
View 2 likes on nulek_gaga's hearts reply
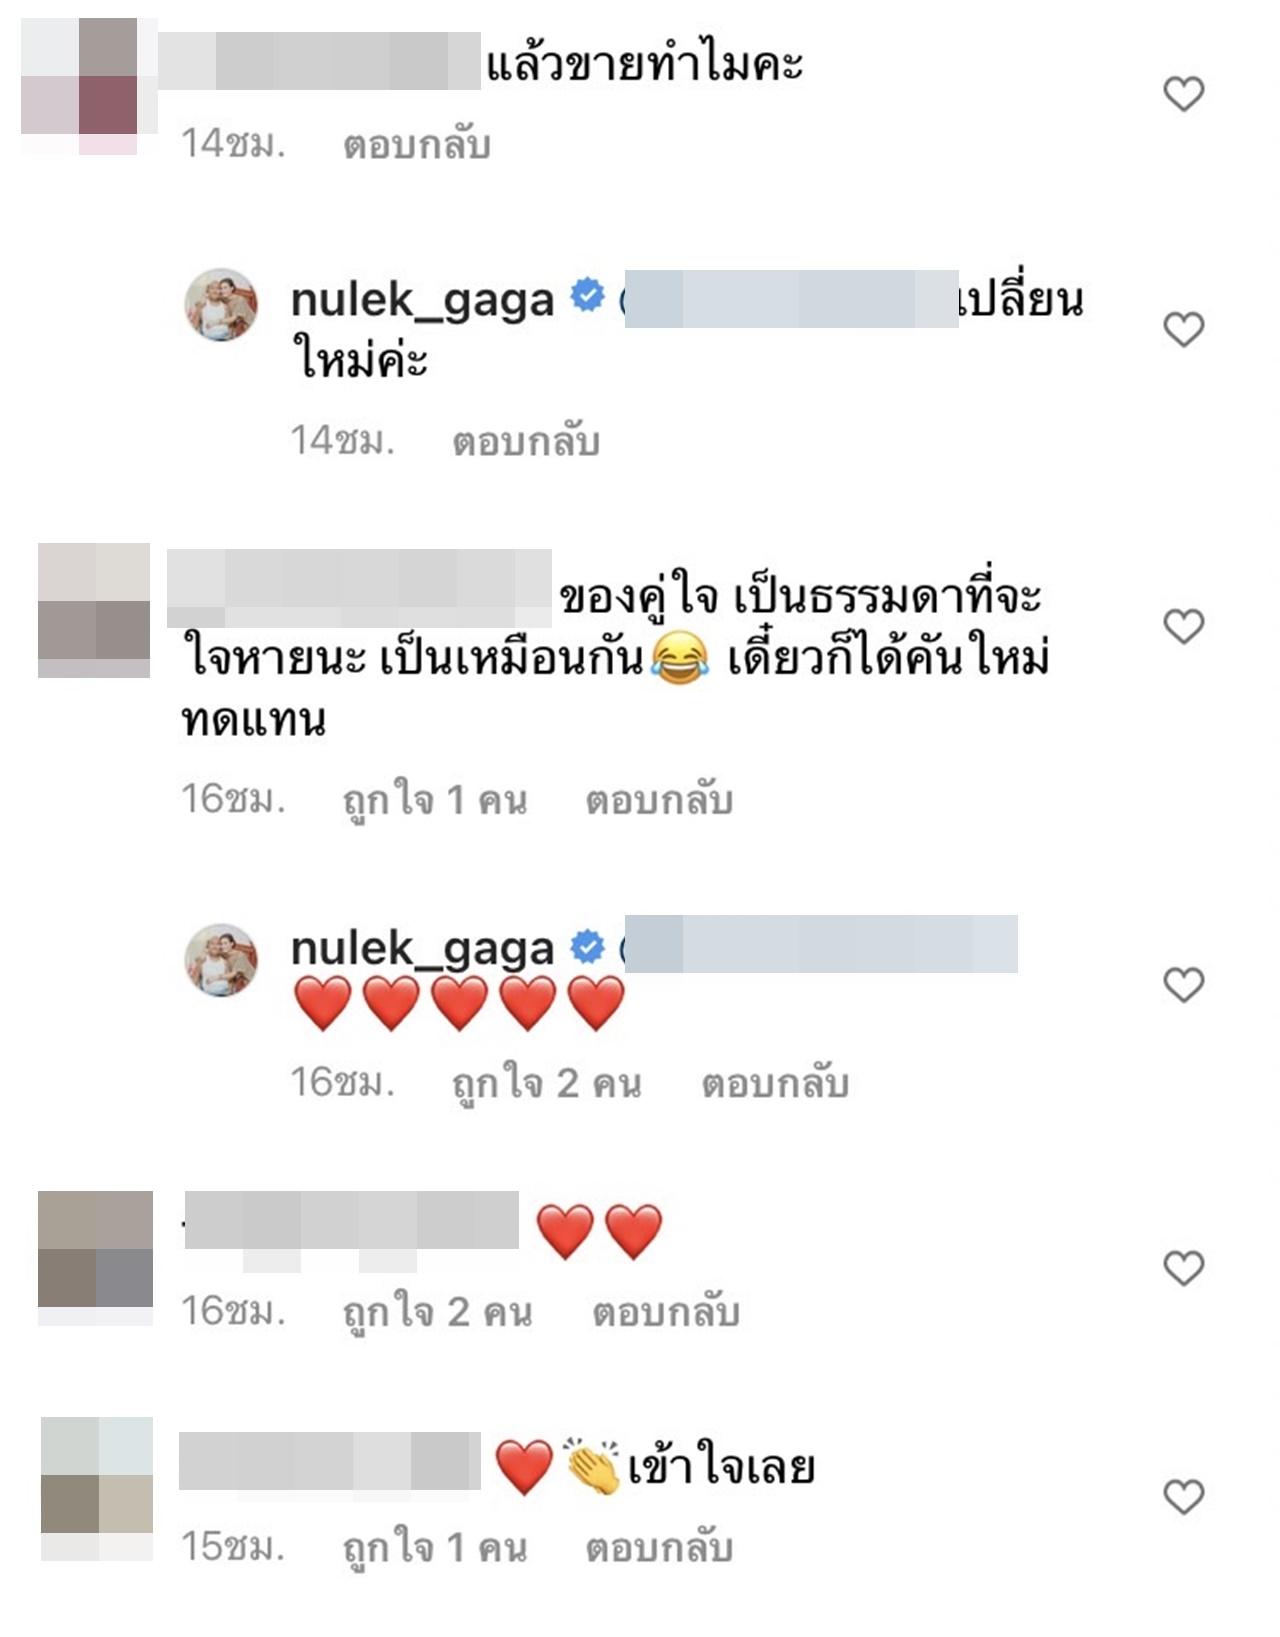click(x=547, y=1083)
